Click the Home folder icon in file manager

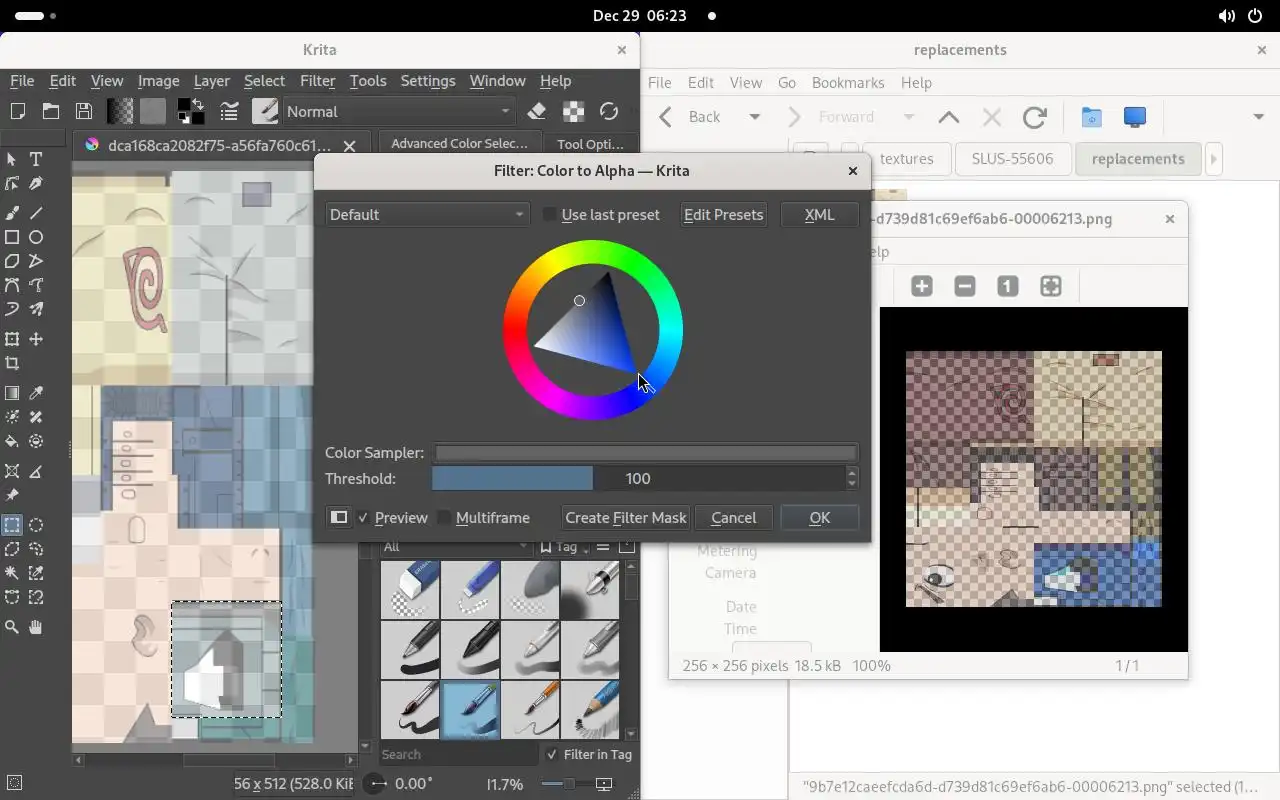pyautogui.click(x=1091, y=117)
